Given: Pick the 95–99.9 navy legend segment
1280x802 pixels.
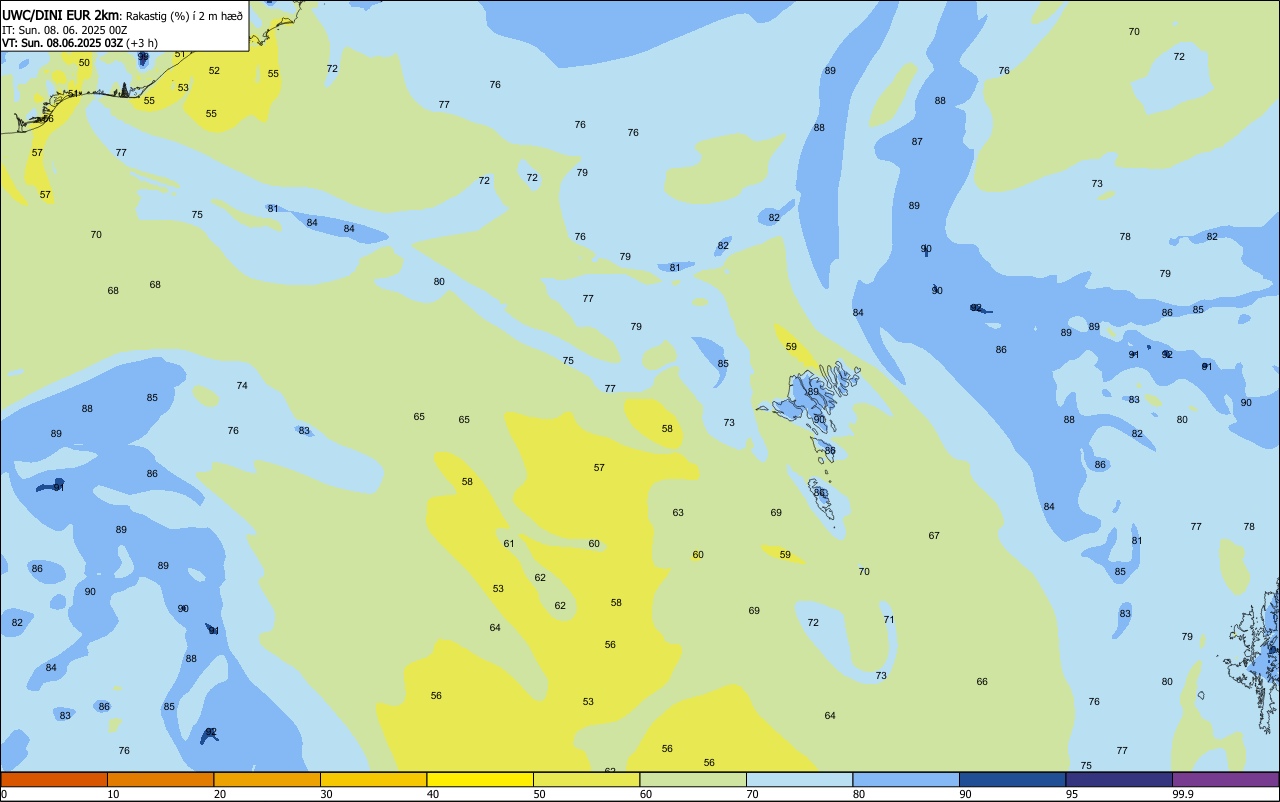Looking at the screenshot, I should (x=1119, y=779).
